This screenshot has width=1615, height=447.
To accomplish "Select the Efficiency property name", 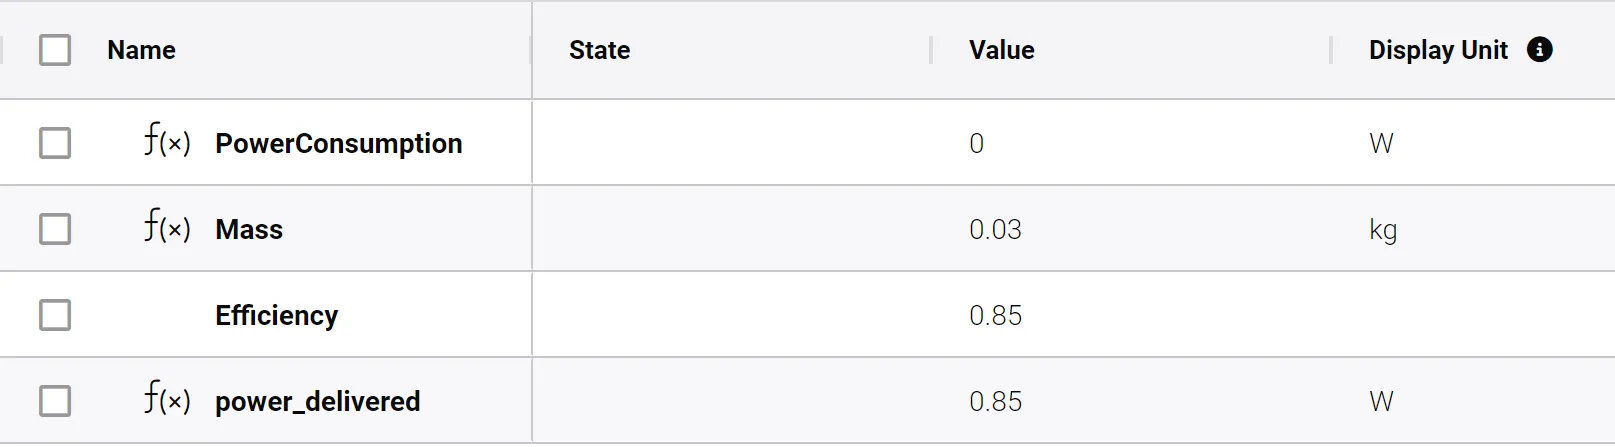I will (x=276, y=315).
